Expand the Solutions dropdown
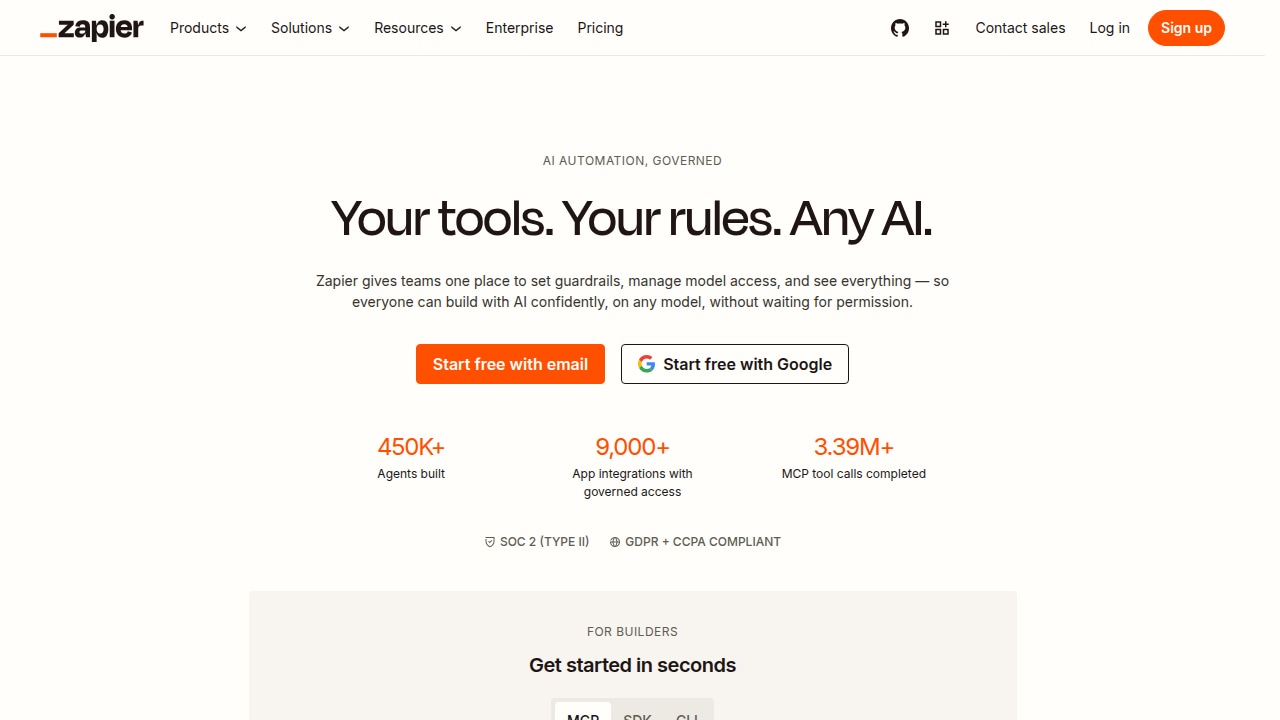This screenshot has height=720, width=1280. 310,28
